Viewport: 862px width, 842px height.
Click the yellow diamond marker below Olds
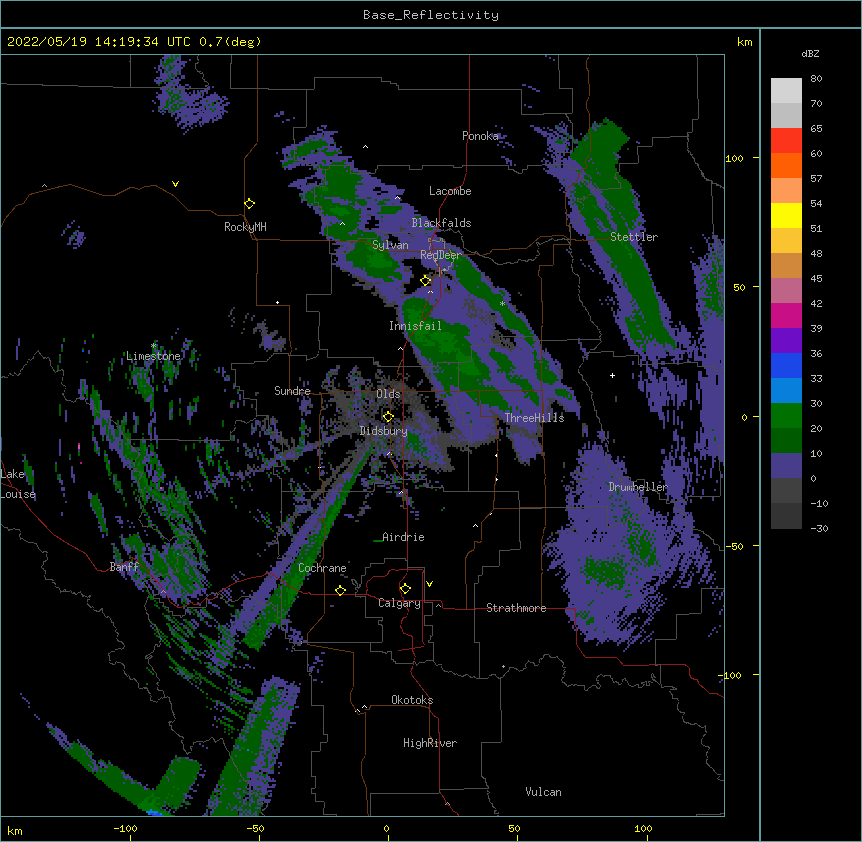click(388, 417)
